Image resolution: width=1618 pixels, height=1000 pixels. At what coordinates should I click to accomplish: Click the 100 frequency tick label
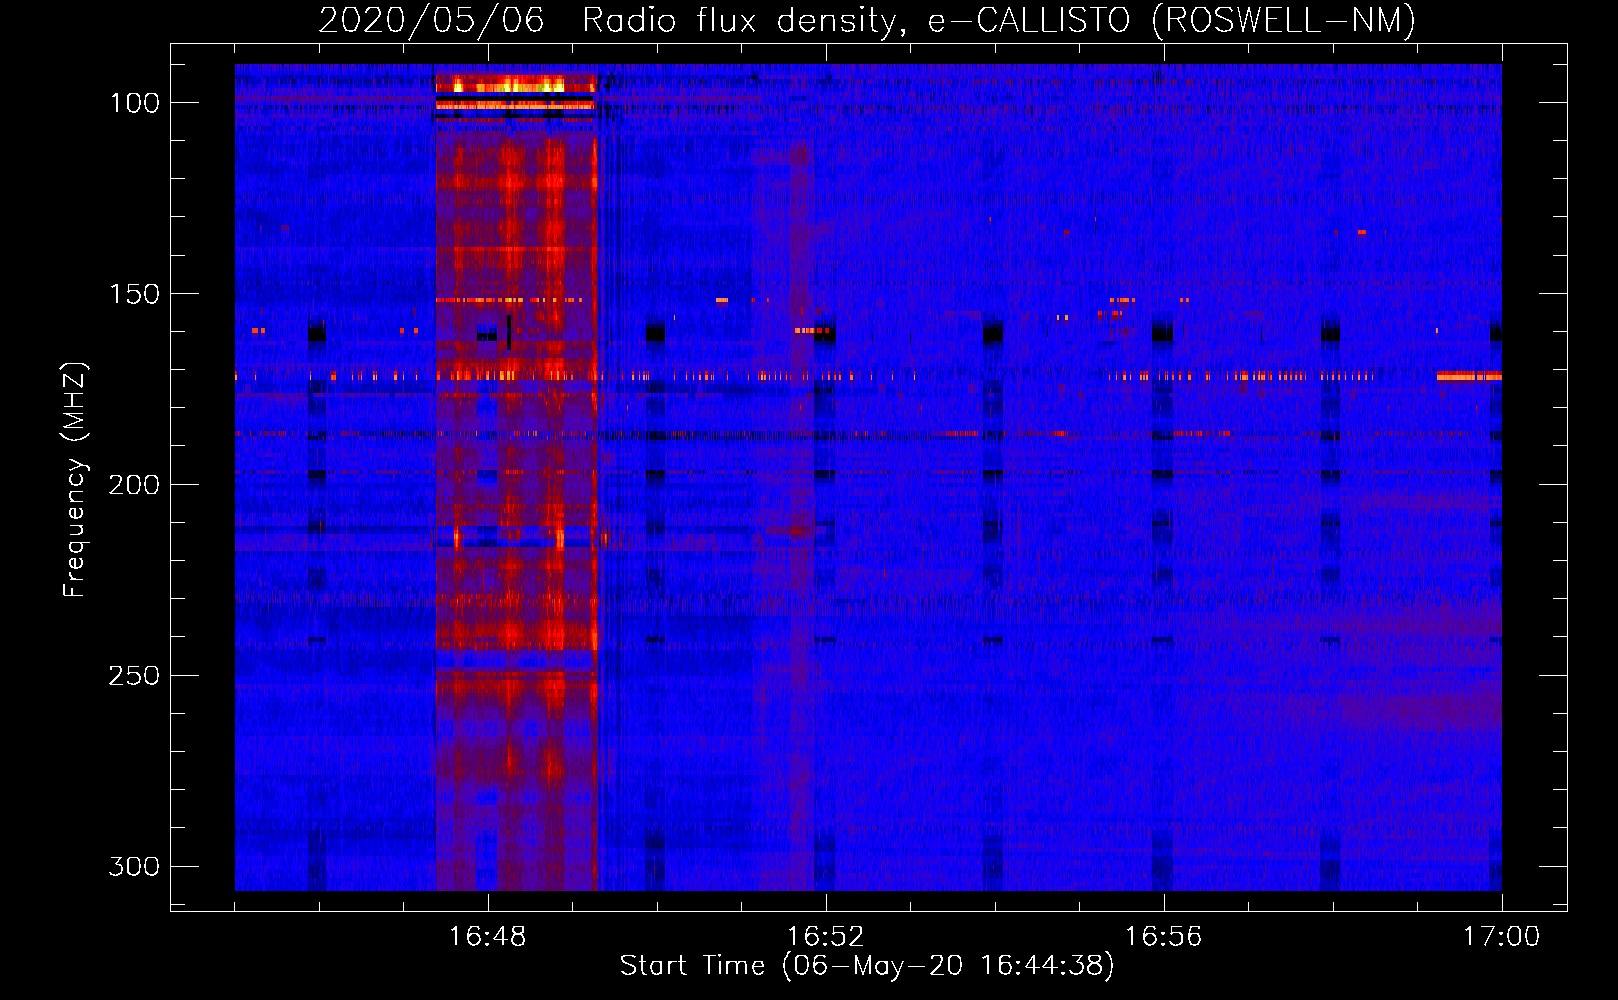tap(134, 103)
